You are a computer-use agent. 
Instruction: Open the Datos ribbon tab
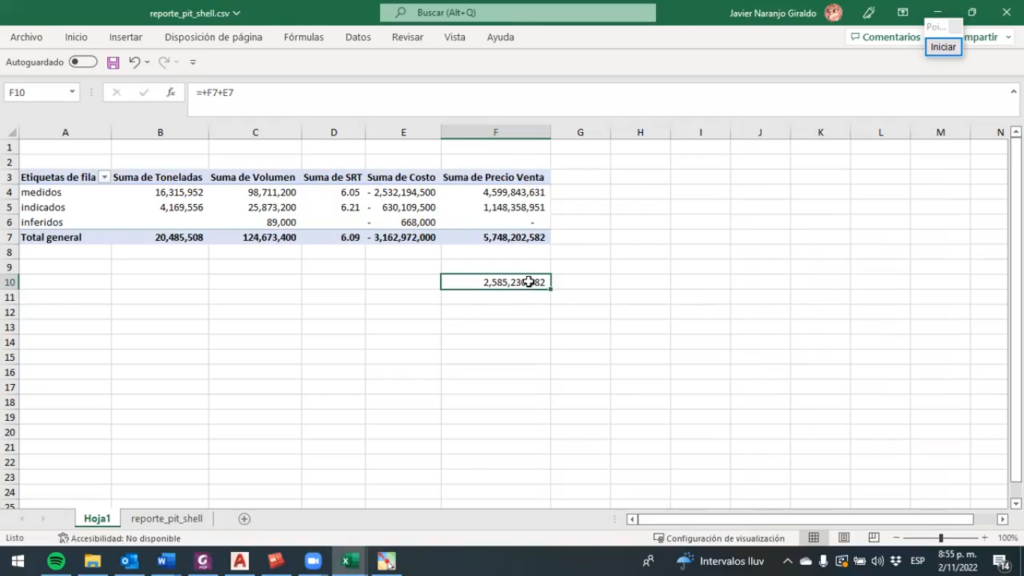pos(358,37)
